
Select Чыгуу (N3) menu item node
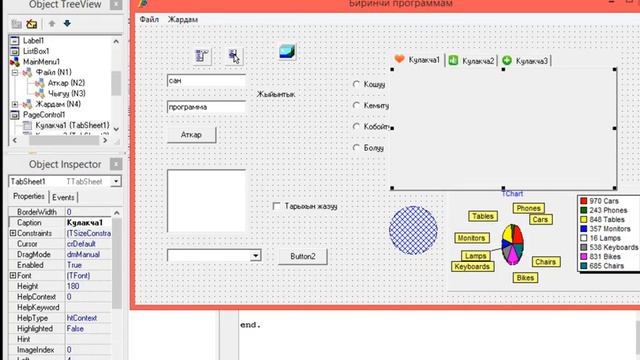(x=67, y=93)
